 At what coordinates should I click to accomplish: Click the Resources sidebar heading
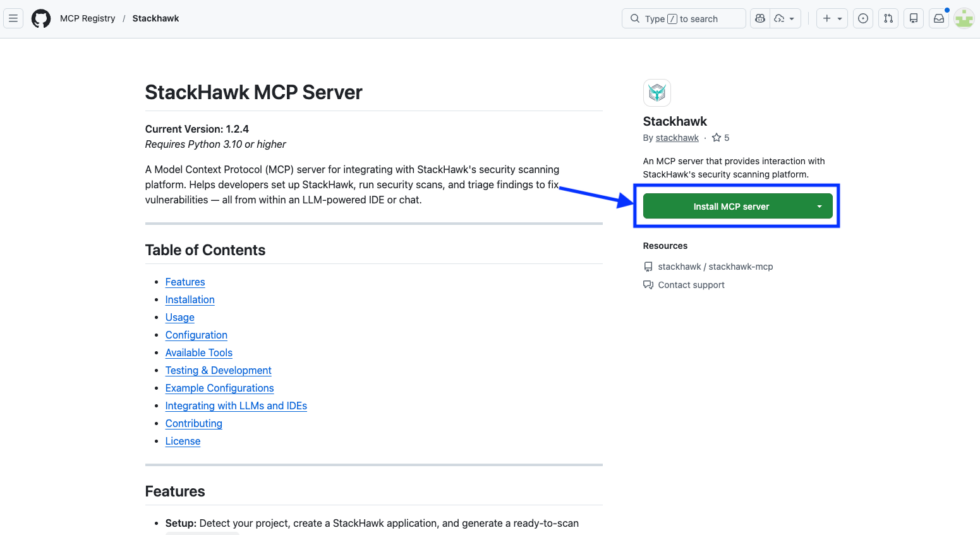tap(665, 246)
